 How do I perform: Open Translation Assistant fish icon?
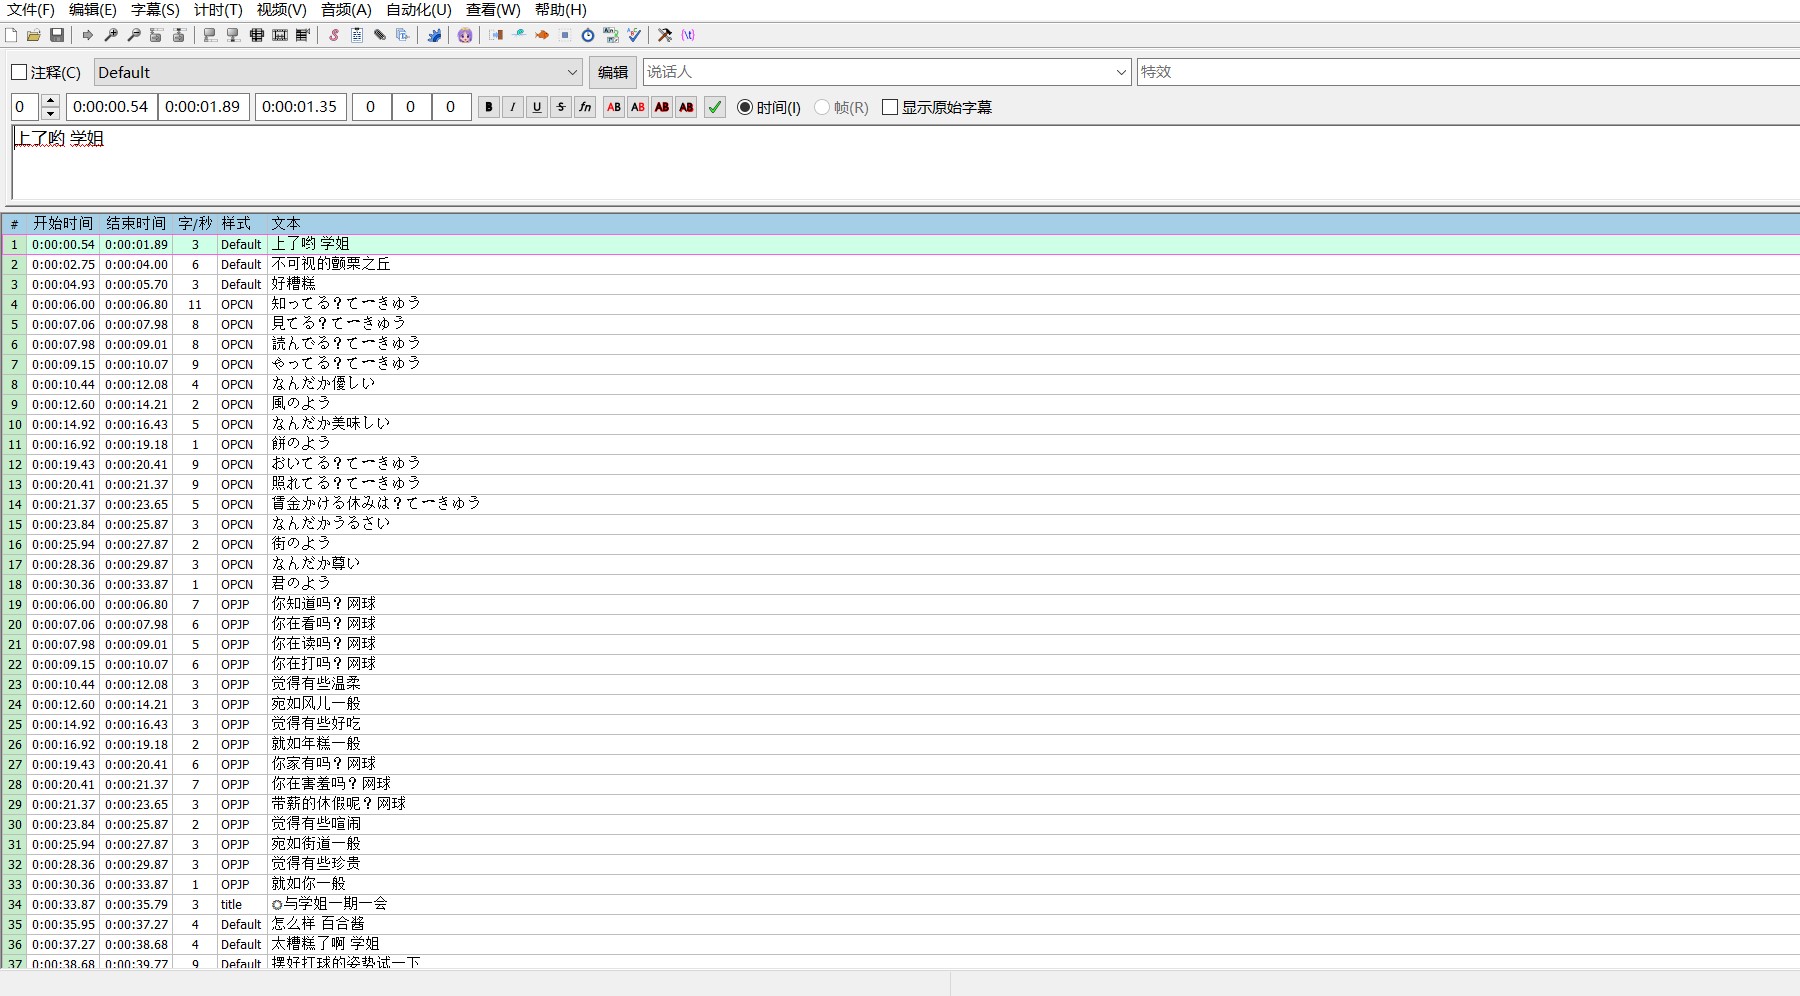[x=542, y=35]
